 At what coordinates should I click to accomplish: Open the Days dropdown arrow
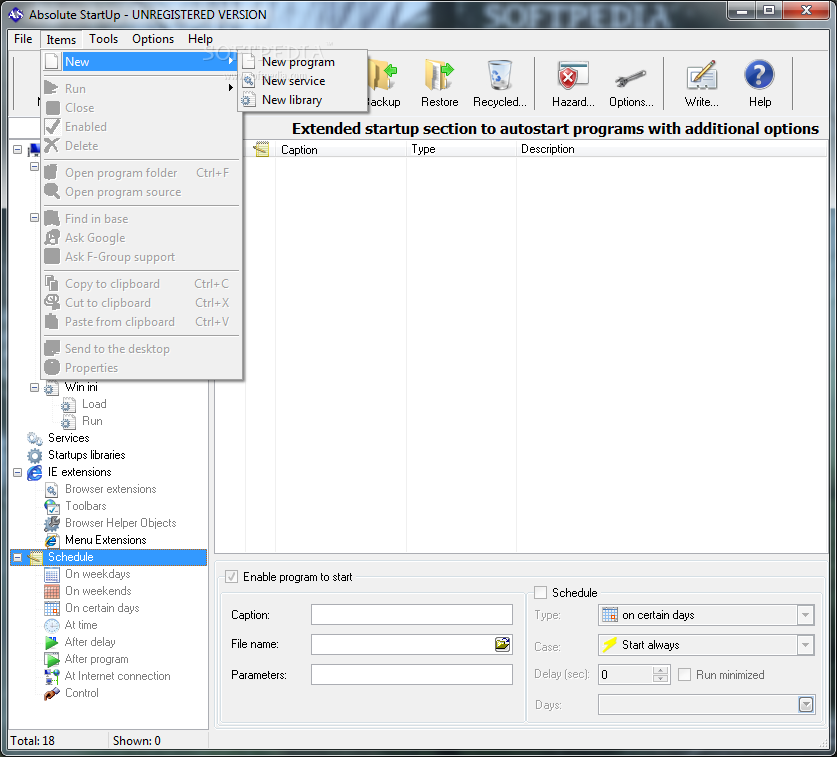(x=806, y=705)
